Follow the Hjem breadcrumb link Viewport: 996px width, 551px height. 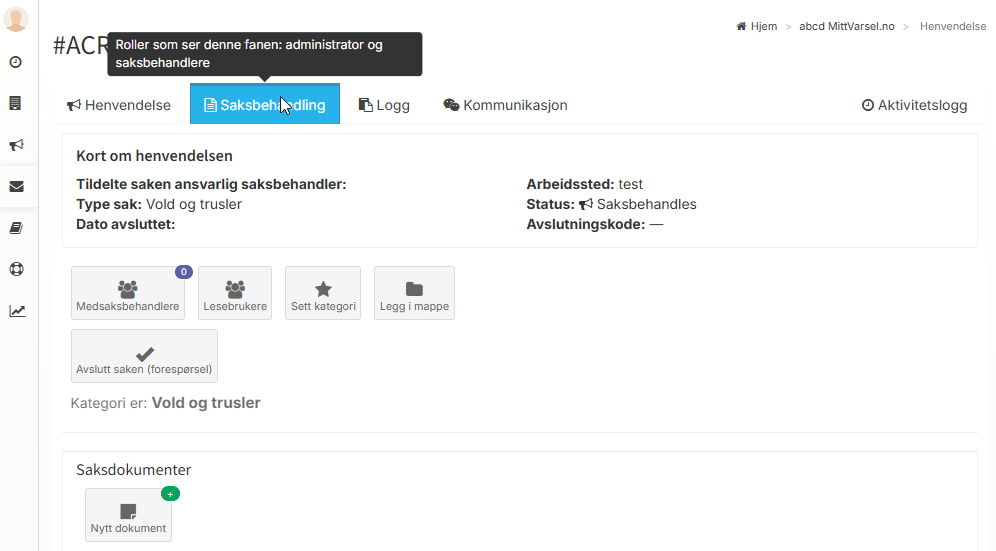point(757,26)
